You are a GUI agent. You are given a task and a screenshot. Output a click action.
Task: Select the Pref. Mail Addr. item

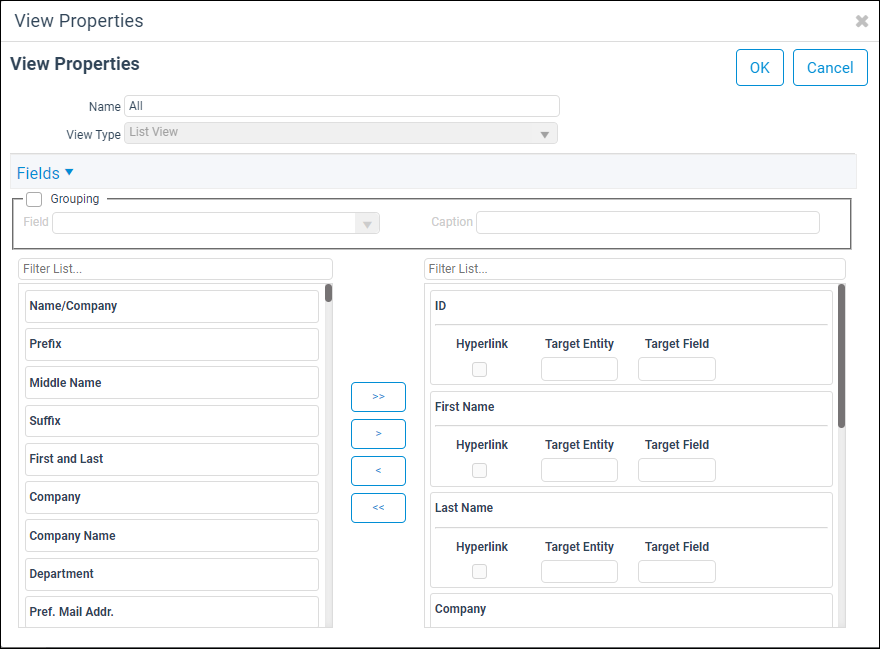[x=172, y=612]
